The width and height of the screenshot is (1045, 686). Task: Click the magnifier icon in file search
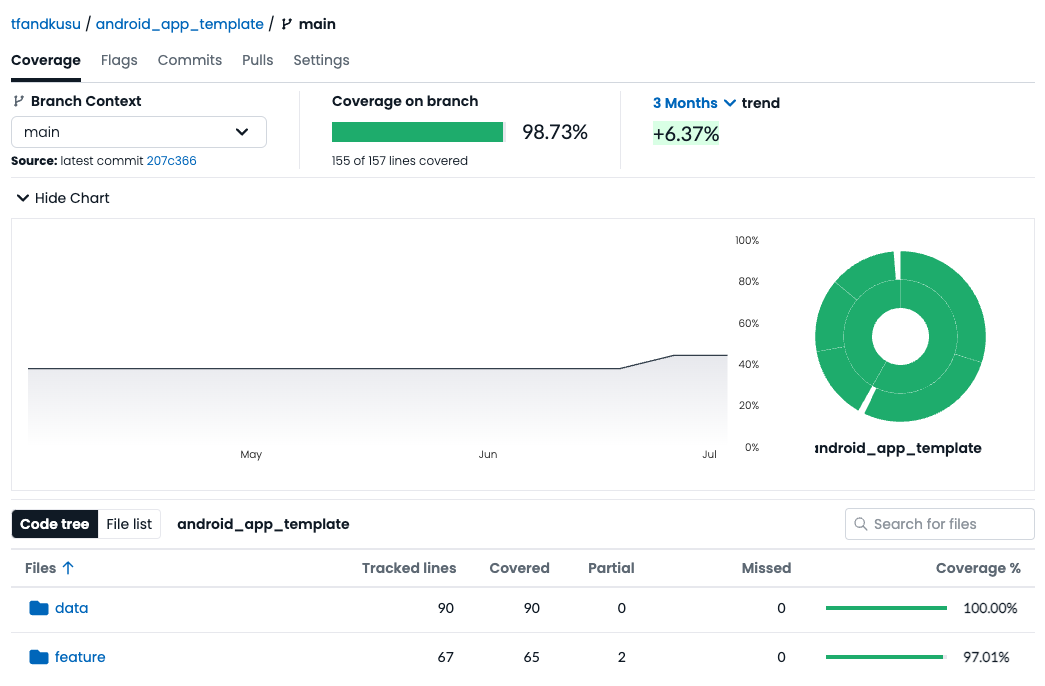coord(861,524)
